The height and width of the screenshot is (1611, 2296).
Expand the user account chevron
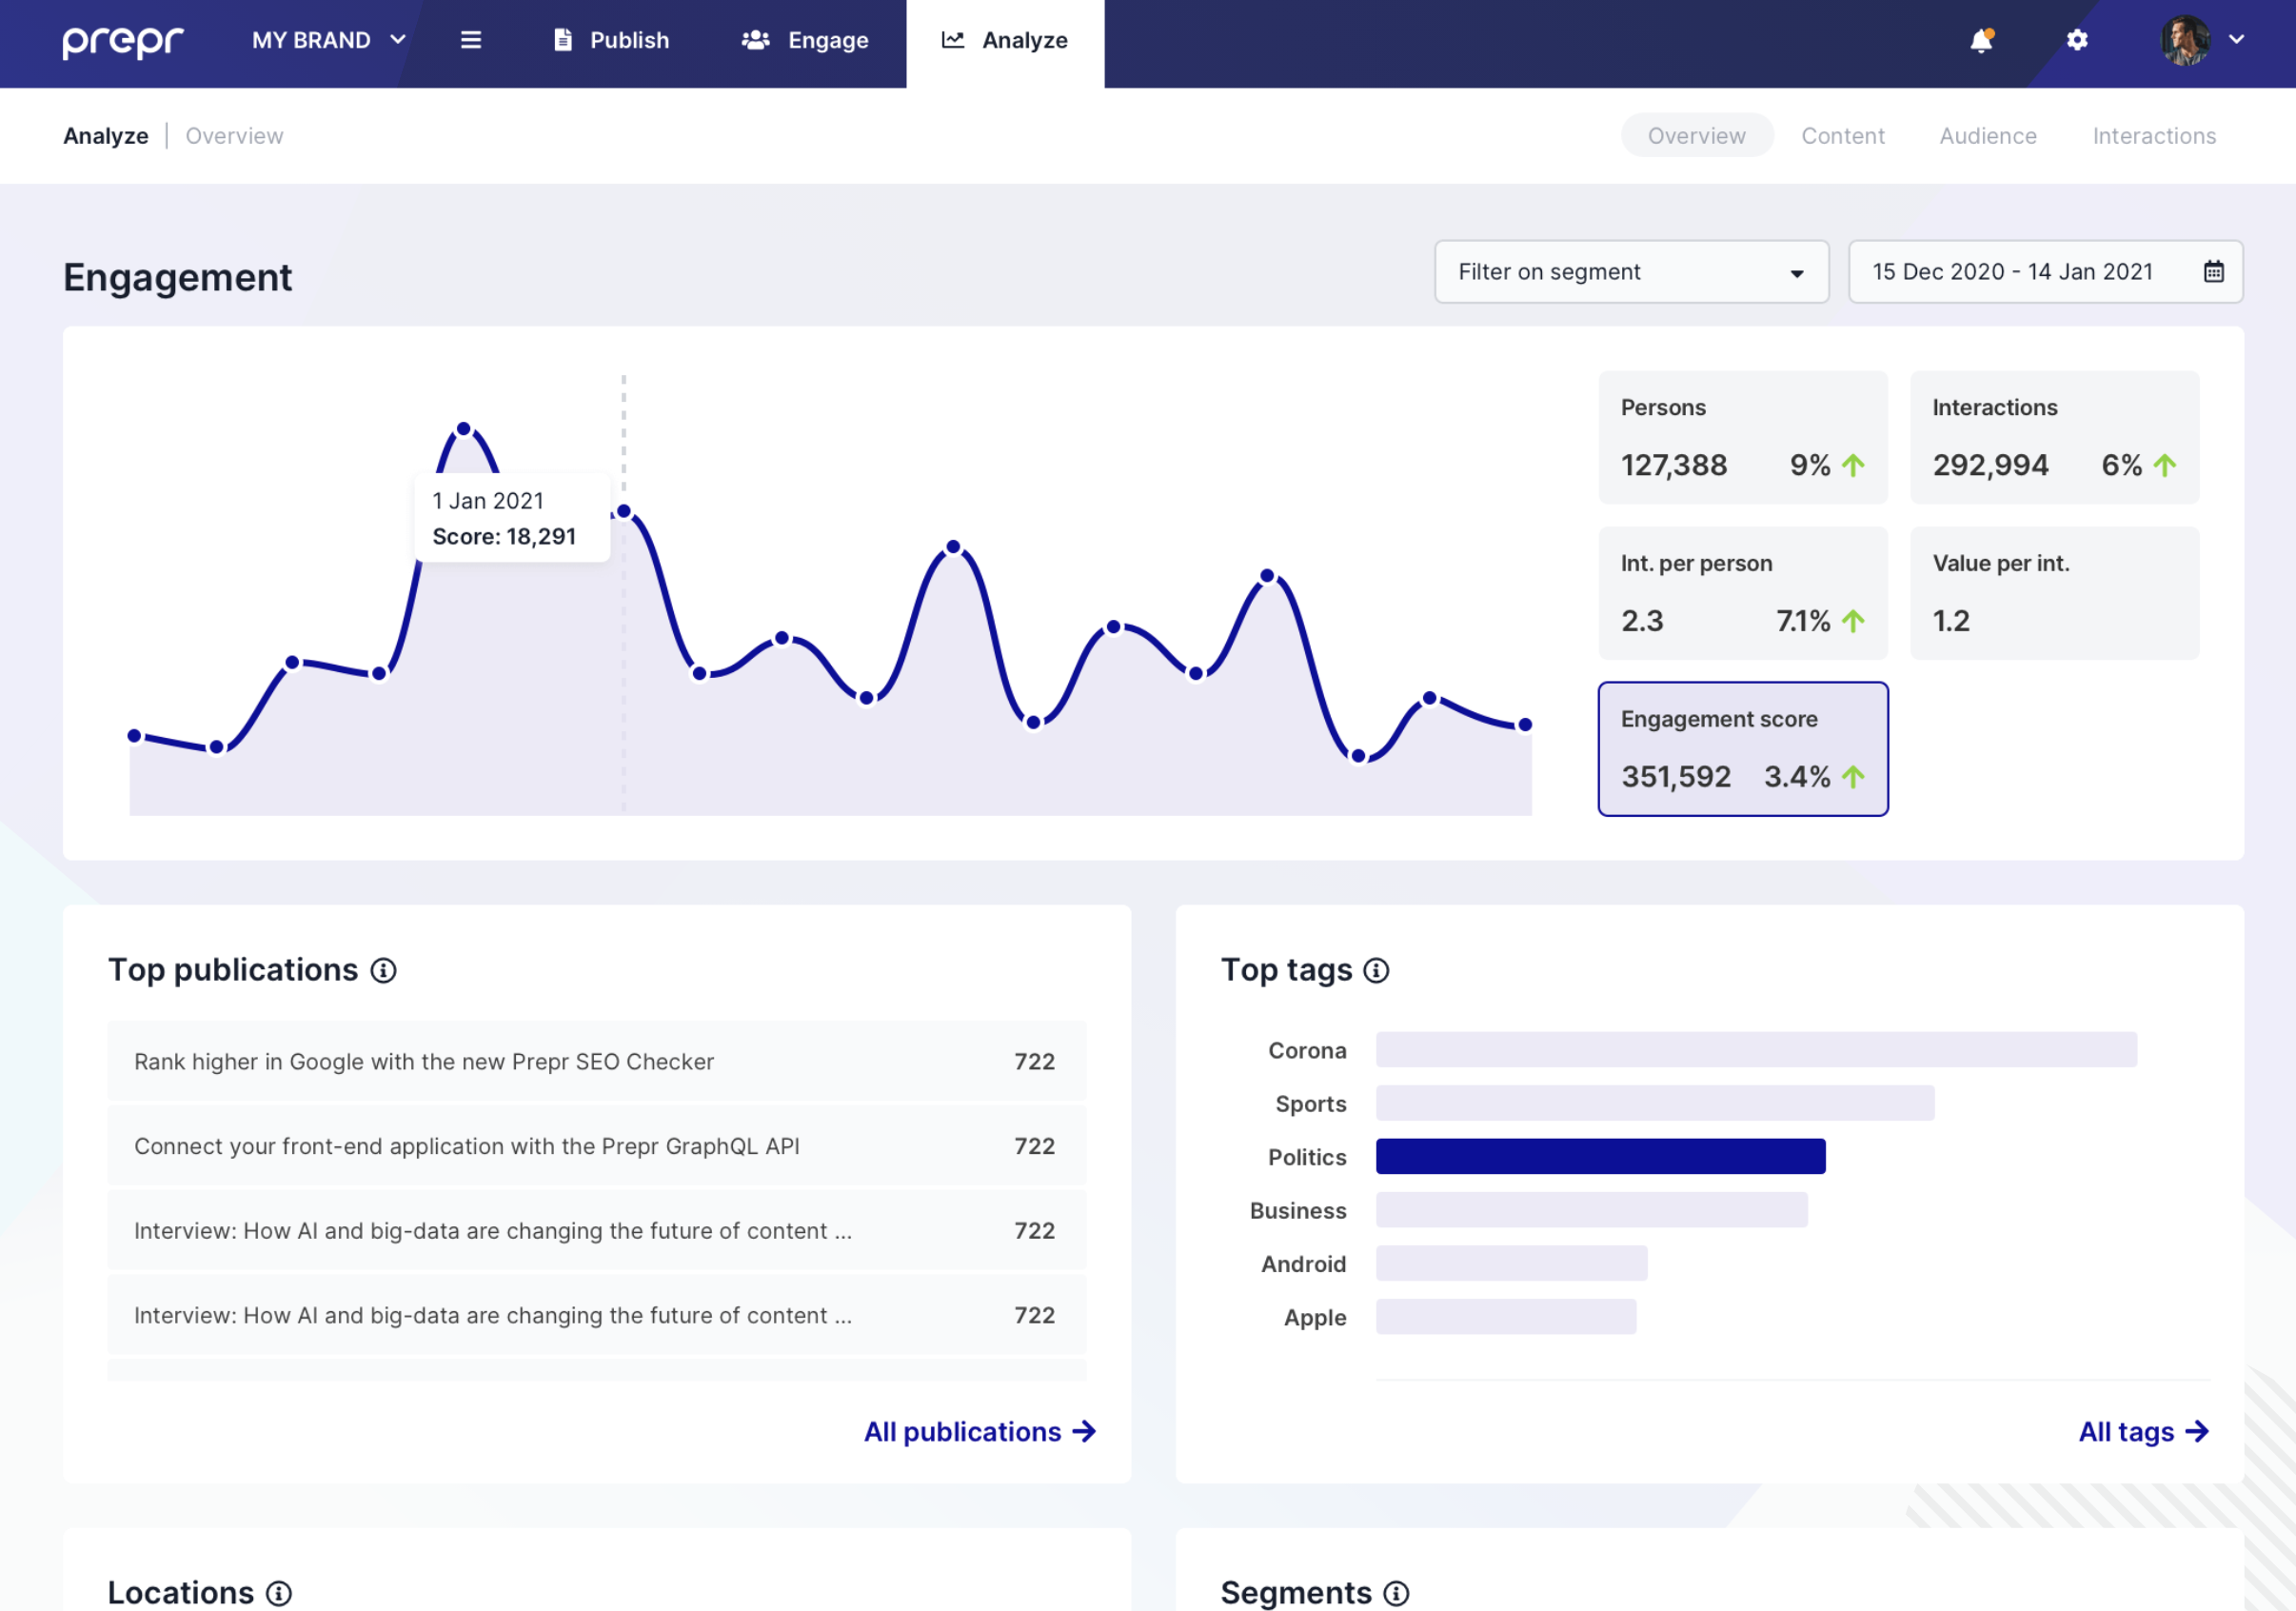point(2237,40)
